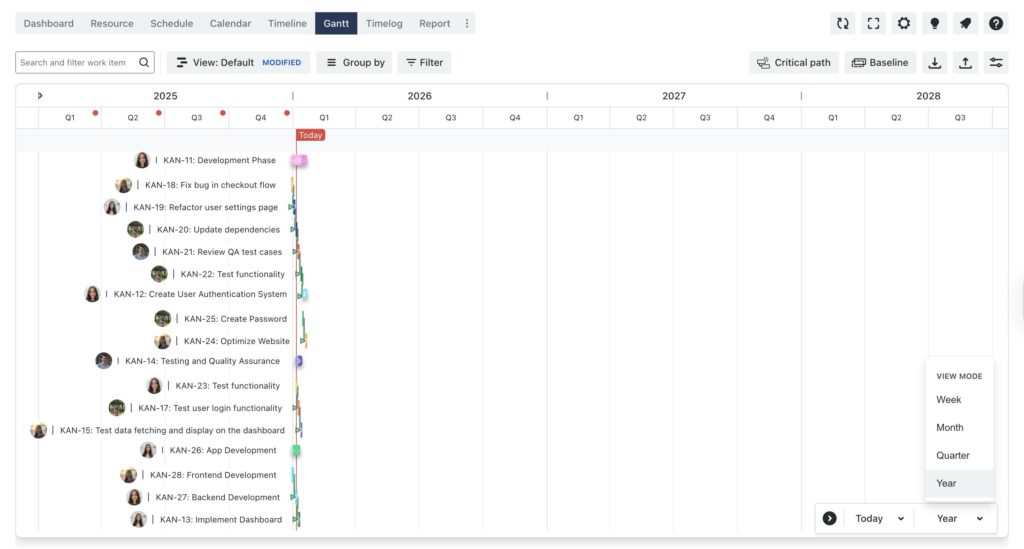This screenshot has width=1024, height=549.
Task: Switch to the Timelog tab
Action: point(384,24)
